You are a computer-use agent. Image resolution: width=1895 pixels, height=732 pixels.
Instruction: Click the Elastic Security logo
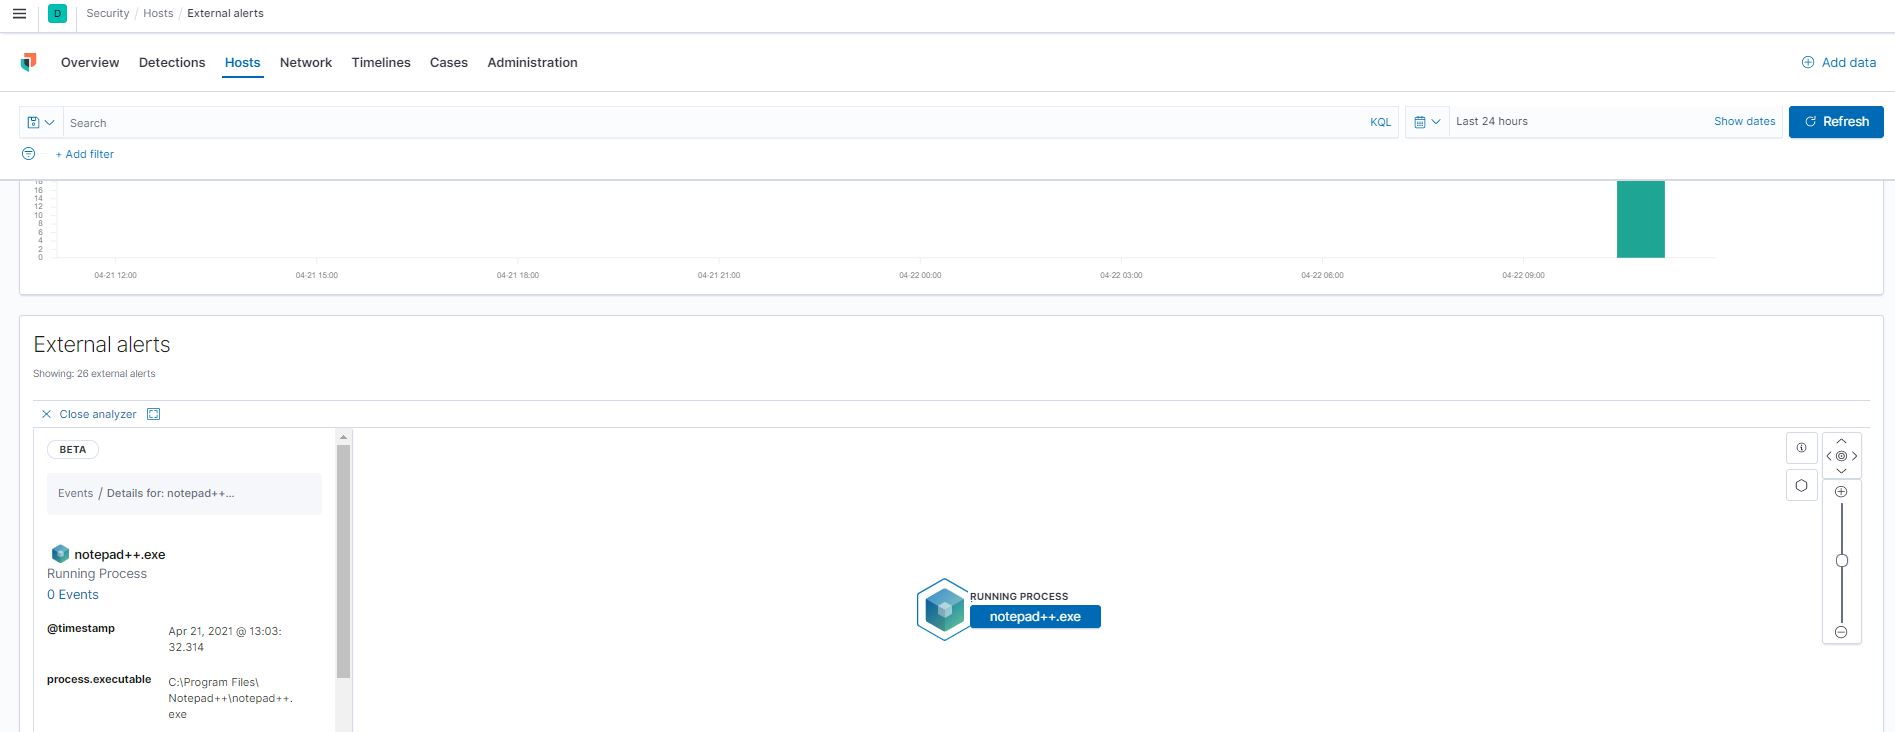tap(28, 62)
